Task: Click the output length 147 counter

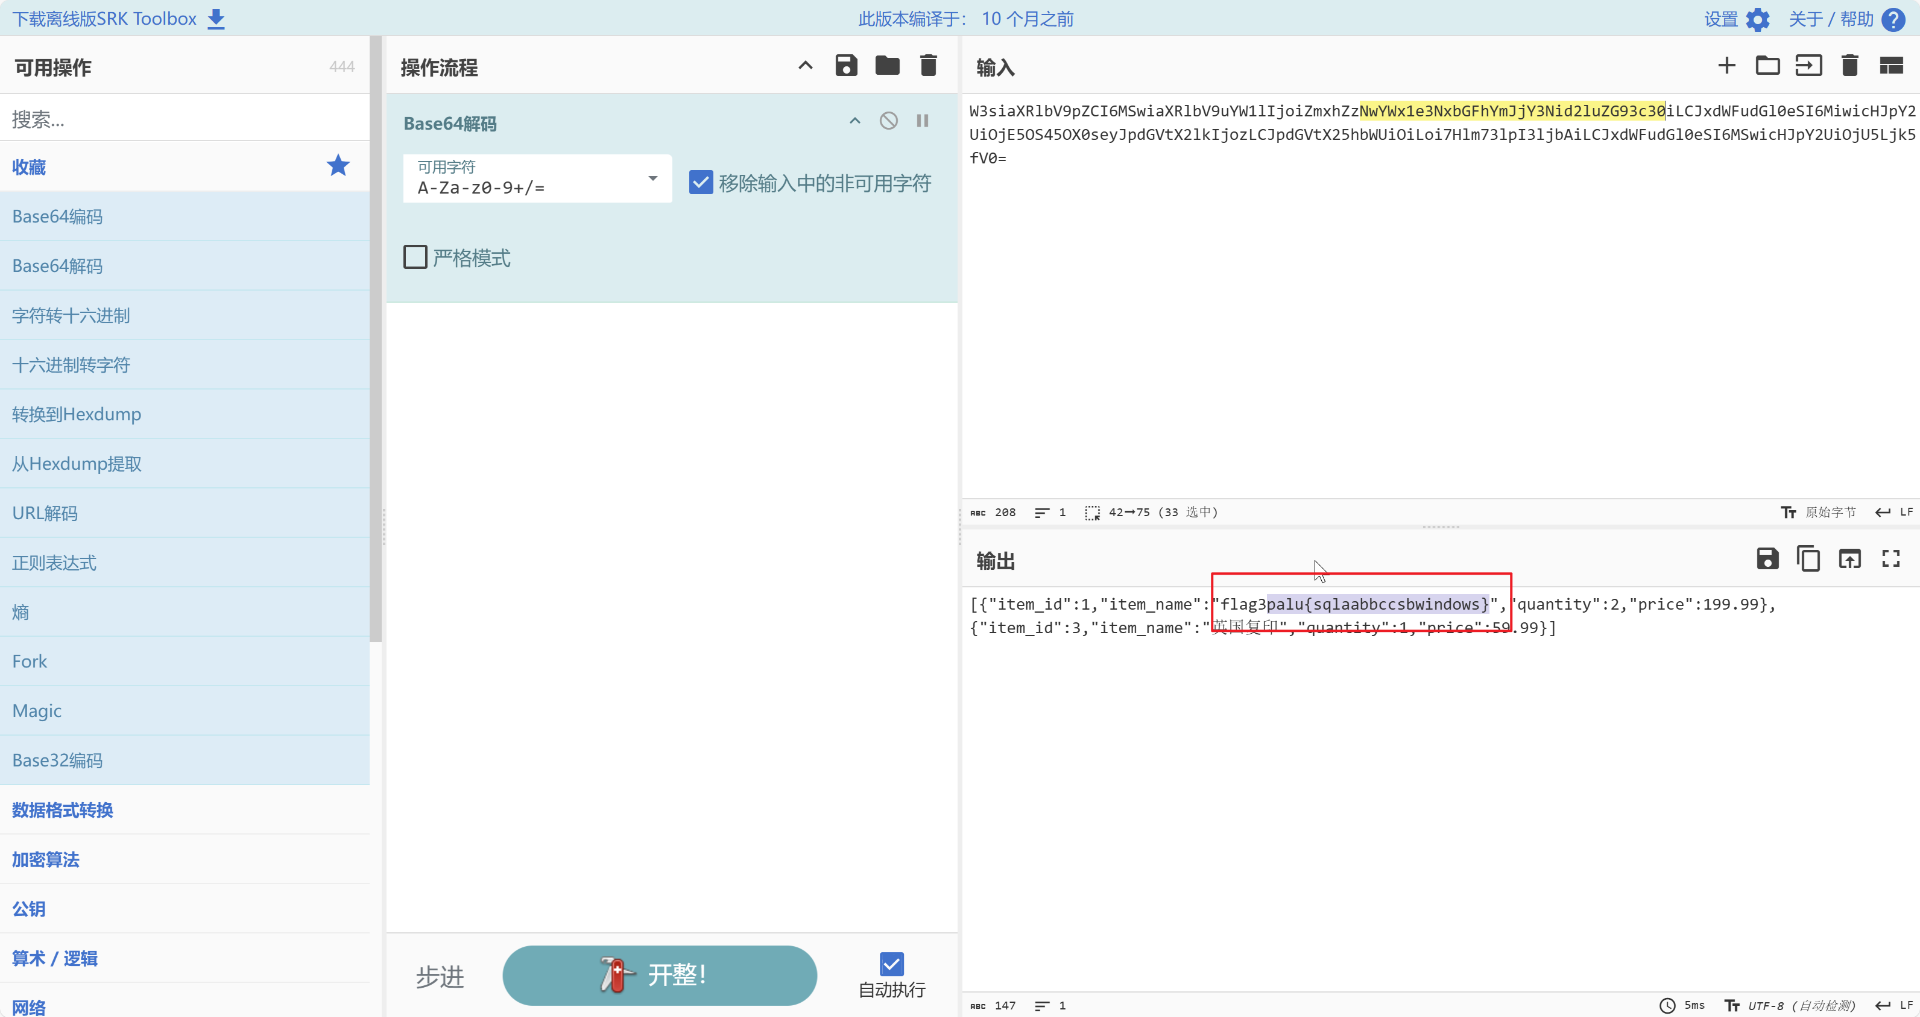Action: tap(993, 1006)
